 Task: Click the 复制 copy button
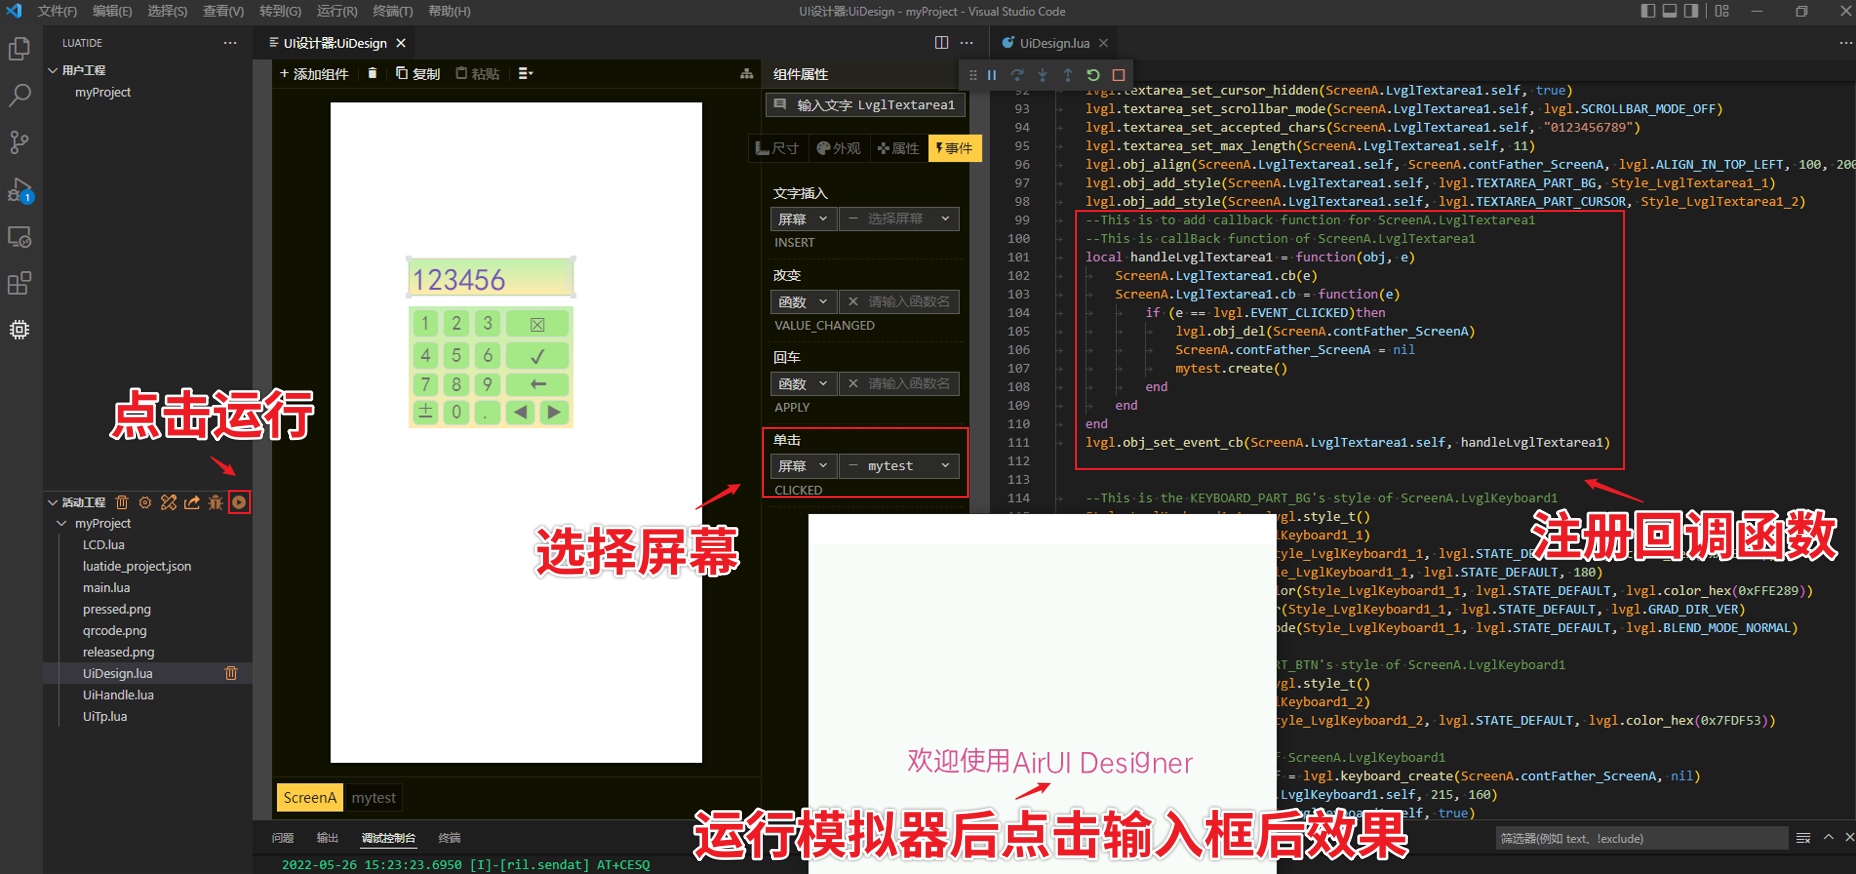[418, 73]
